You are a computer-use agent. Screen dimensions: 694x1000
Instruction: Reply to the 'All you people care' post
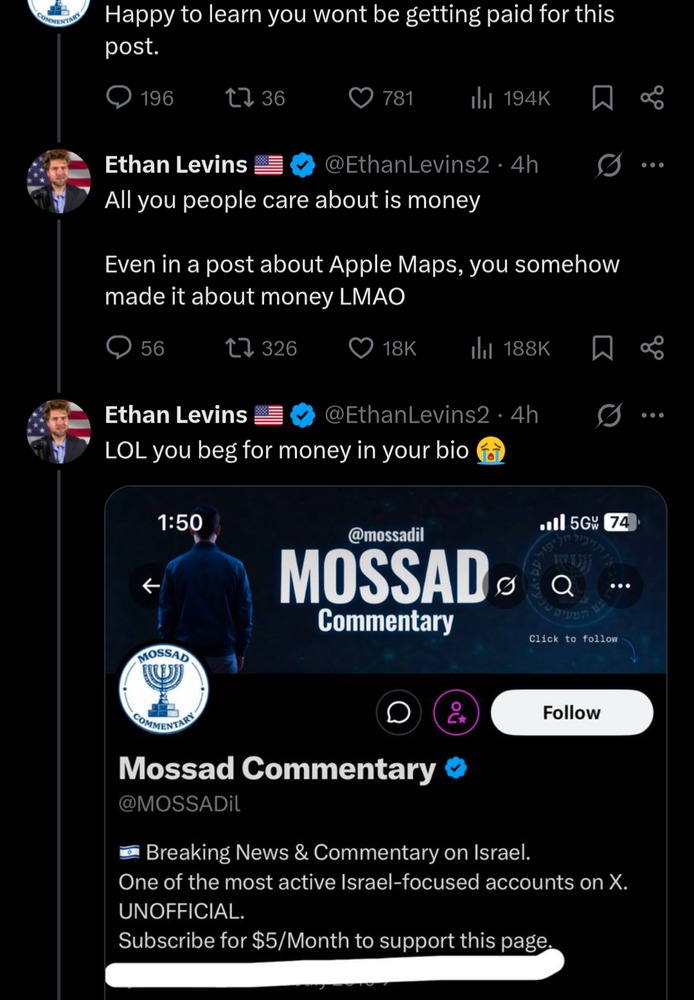pyautogui.click(x=122, y=348)
